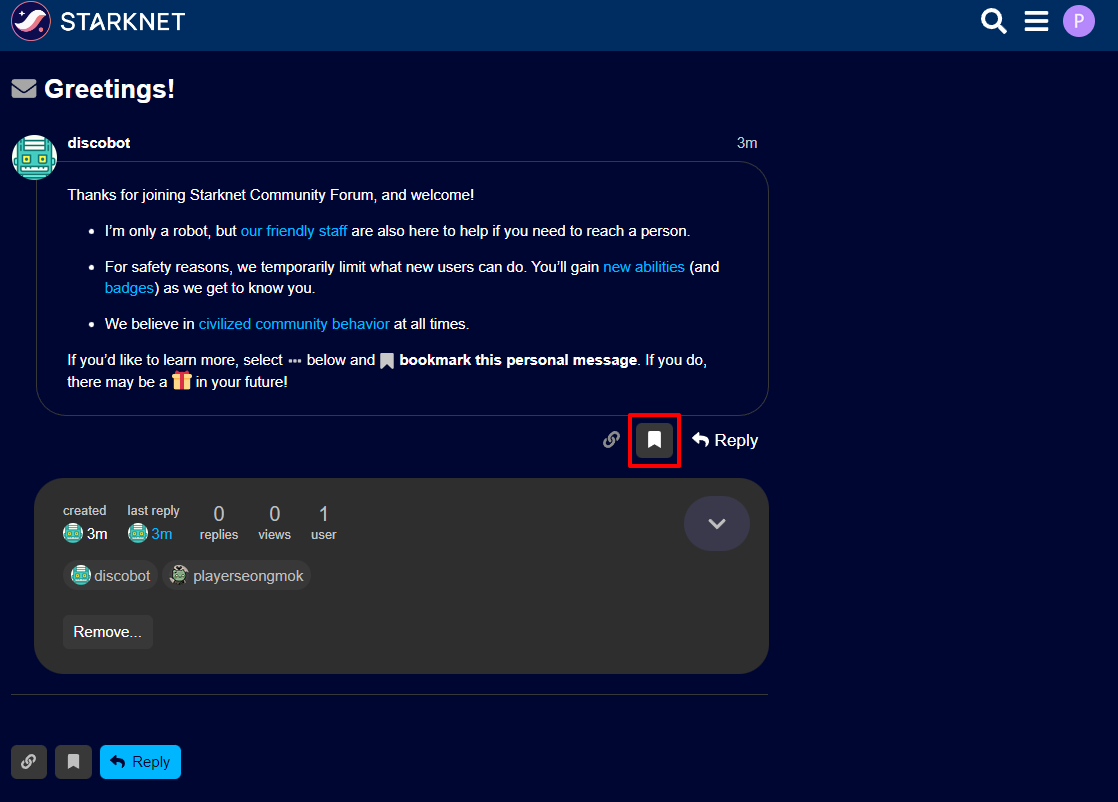This screenshot has width=1118, height=802.
Task: Open the purple P user avatar menu
Action: [x=1078, y=21]
